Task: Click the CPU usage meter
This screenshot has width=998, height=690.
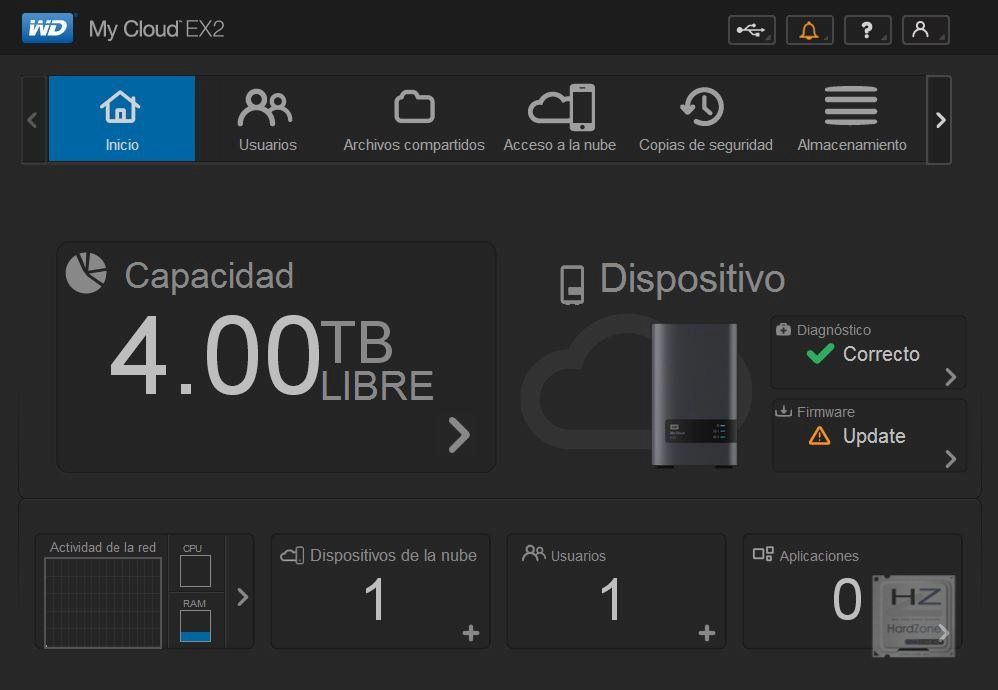Action: coord(195,571)
